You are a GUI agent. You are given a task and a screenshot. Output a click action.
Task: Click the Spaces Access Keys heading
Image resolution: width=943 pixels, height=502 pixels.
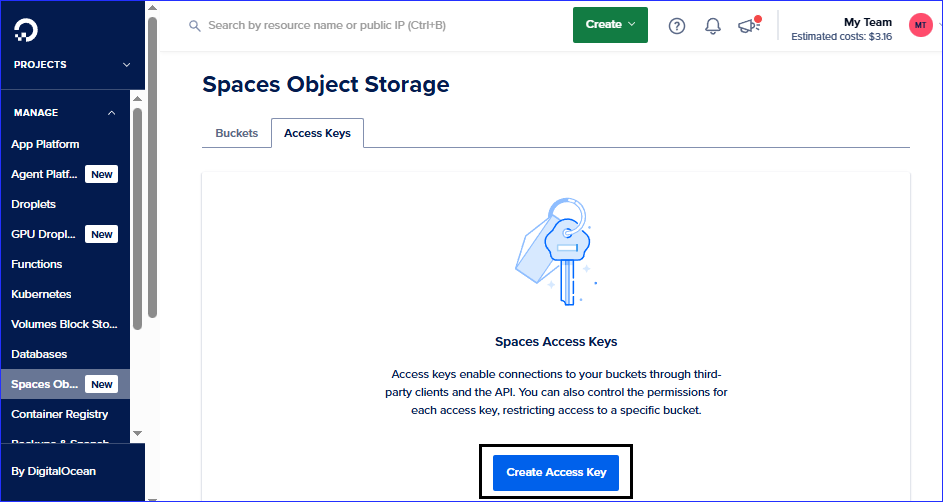[556, 342]
